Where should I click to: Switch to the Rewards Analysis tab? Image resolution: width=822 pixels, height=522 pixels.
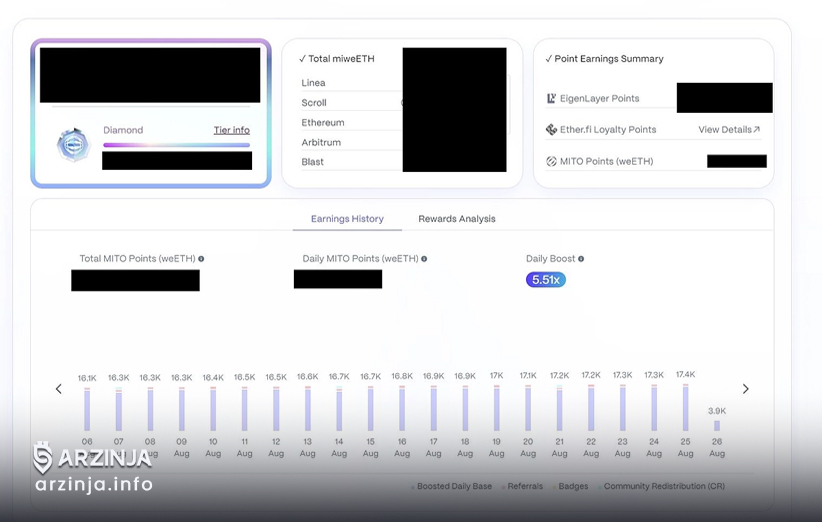click(x=457, y=219)
